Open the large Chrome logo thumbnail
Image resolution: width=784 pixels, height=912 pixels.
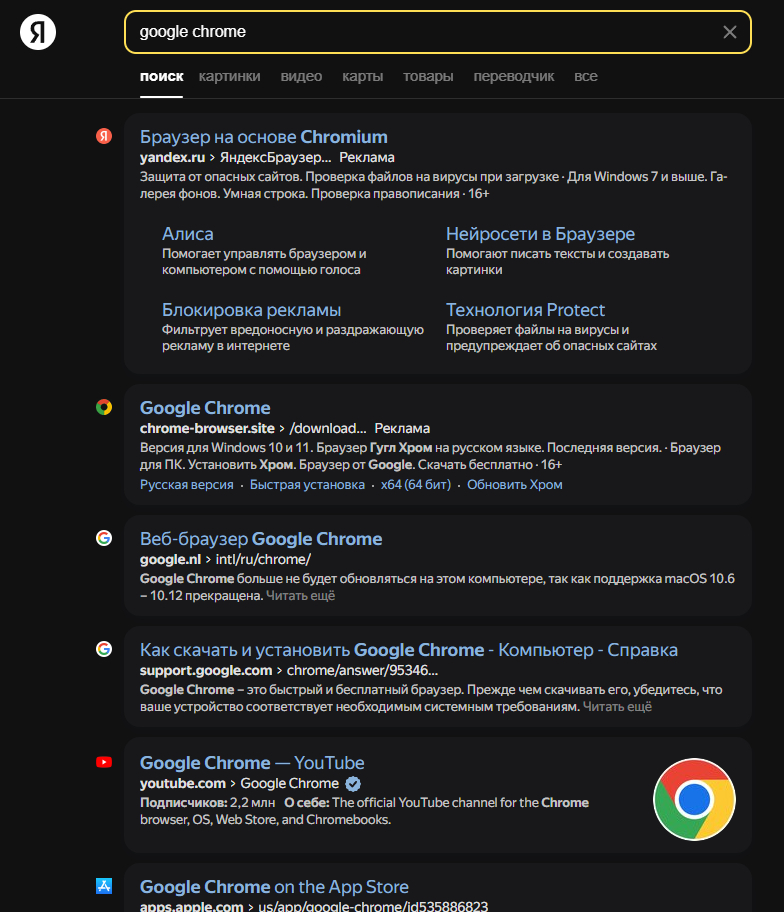pos(694,799)
